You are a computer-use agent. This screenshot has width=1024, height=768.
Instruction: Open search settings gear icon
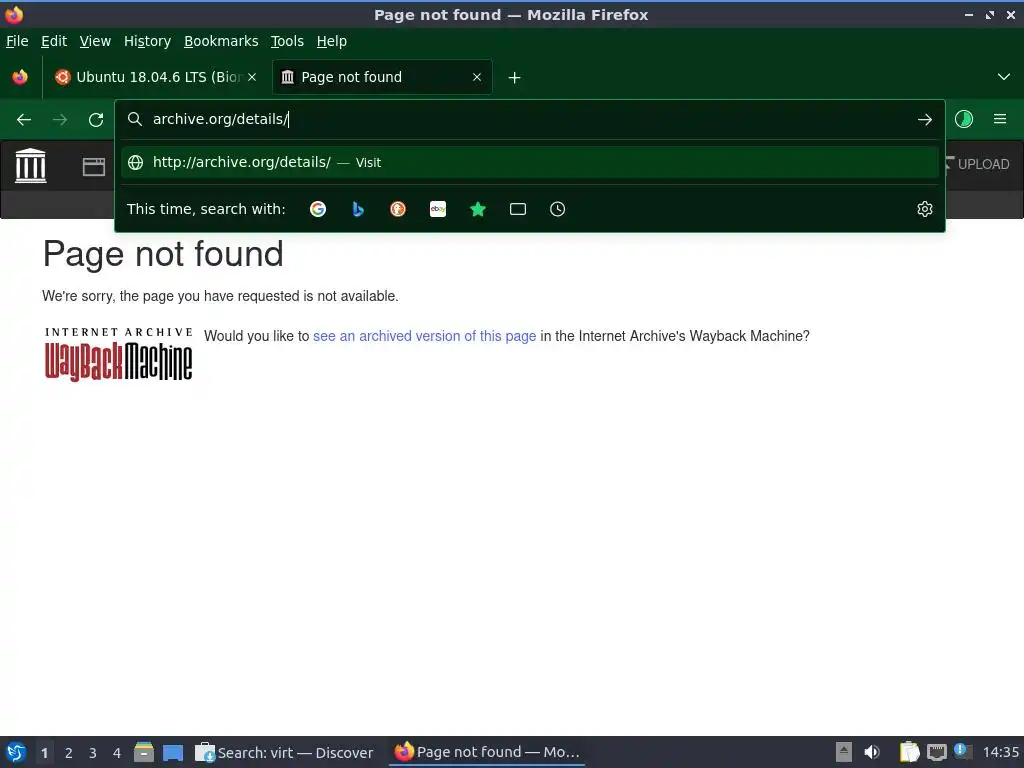[925, 209]
